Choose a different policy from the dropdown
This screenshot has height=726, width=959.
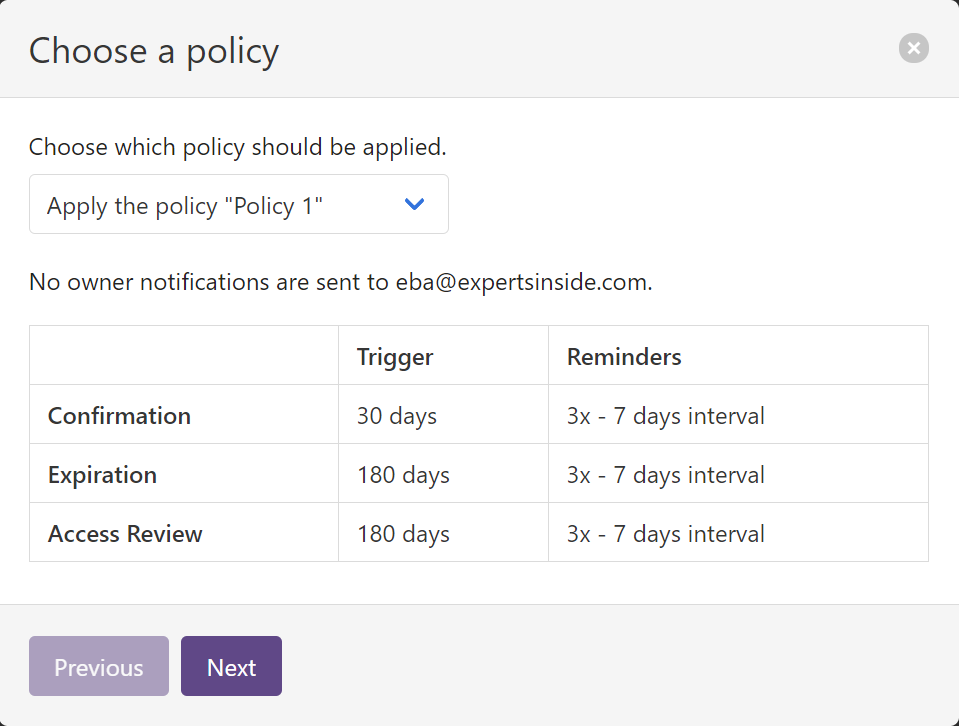tap(238, 204)
